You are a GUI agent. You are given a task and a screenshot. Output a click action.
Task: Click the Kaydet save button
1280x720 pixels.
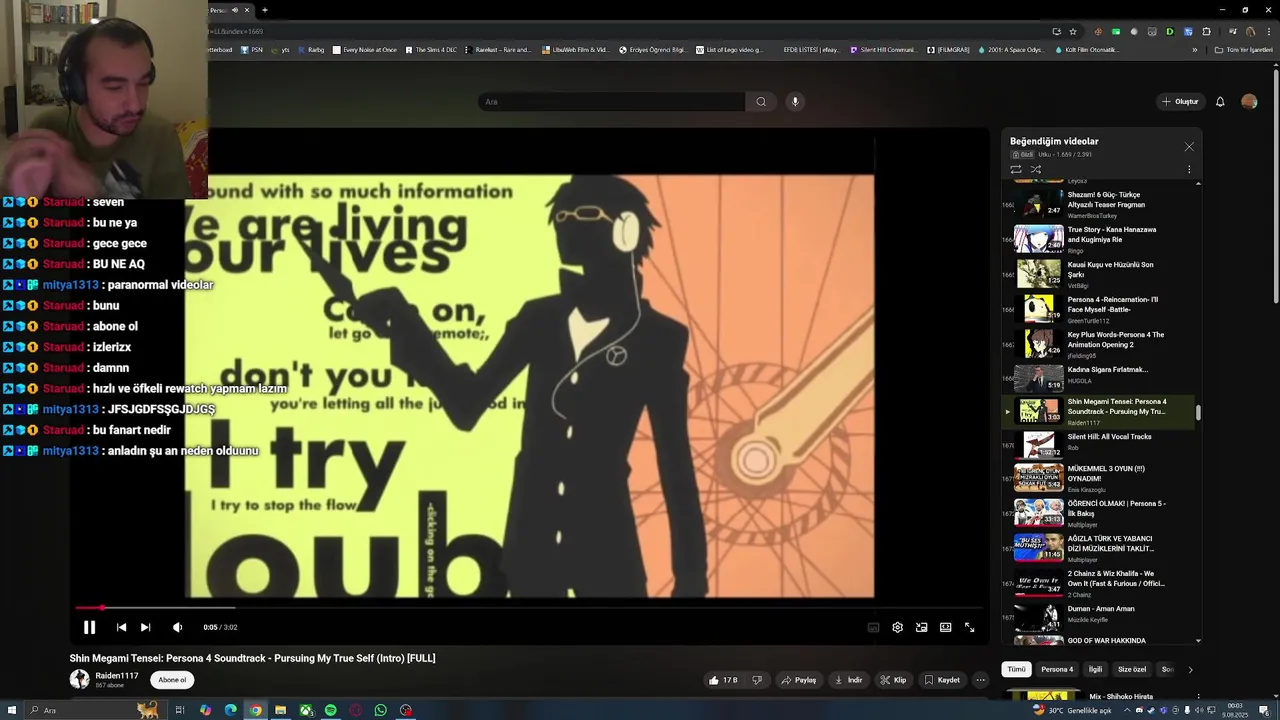[942, 680]
